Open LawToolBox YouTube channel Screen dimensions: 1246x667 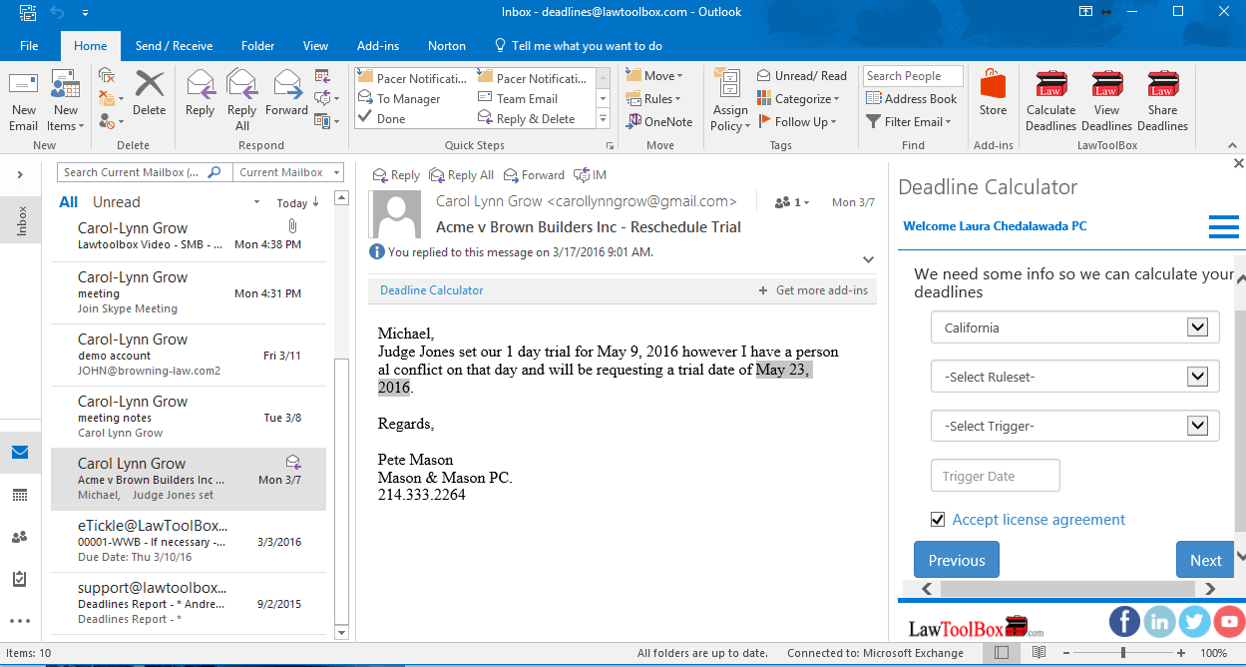point(1230,622)
